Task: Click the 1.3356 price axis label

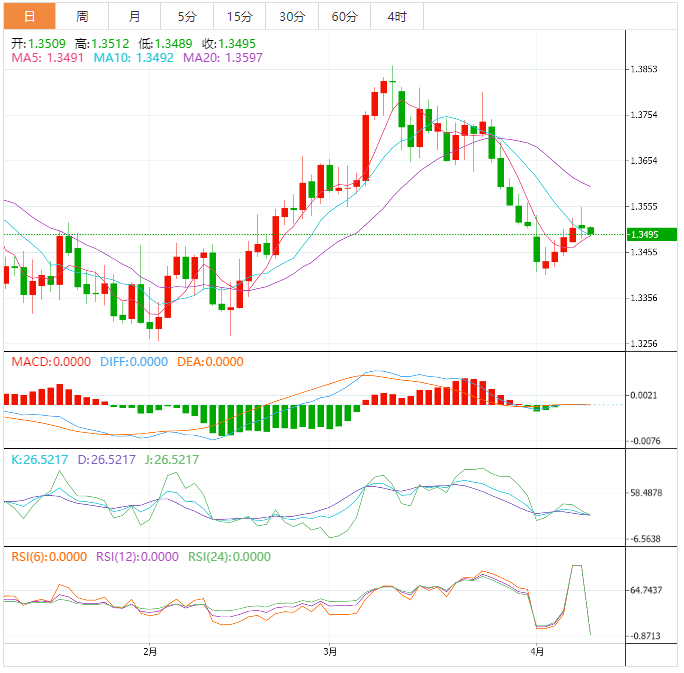Action: point(644,298)
